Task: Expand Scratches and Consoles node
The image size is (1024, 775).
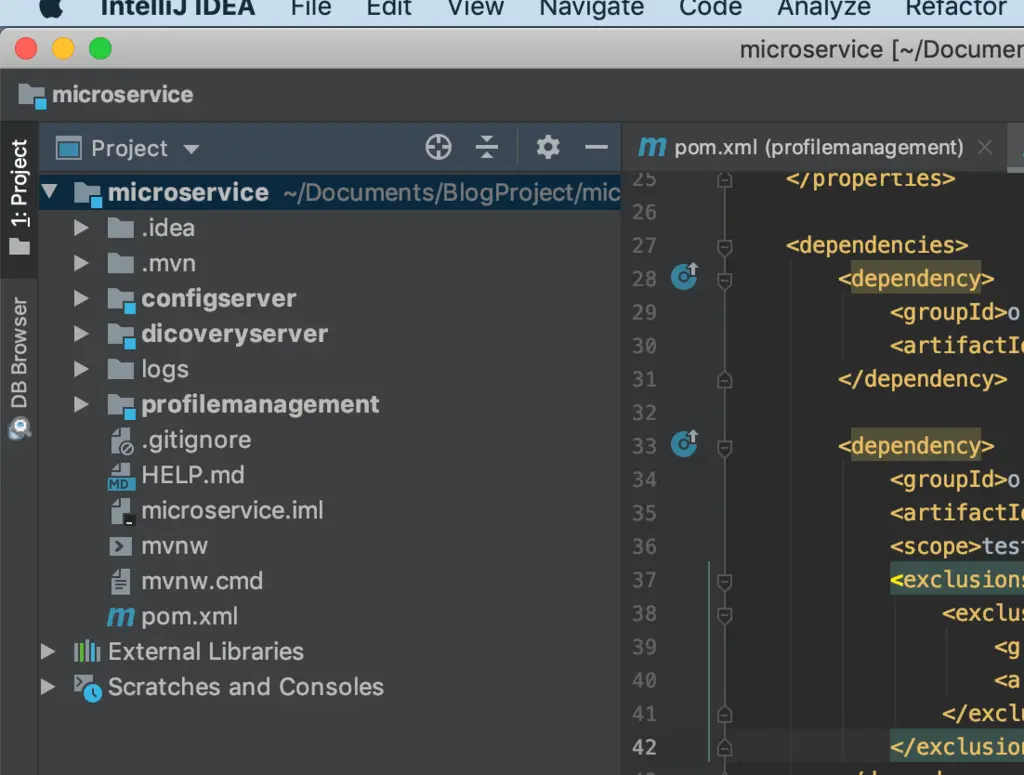Action: tap(48, 687)
